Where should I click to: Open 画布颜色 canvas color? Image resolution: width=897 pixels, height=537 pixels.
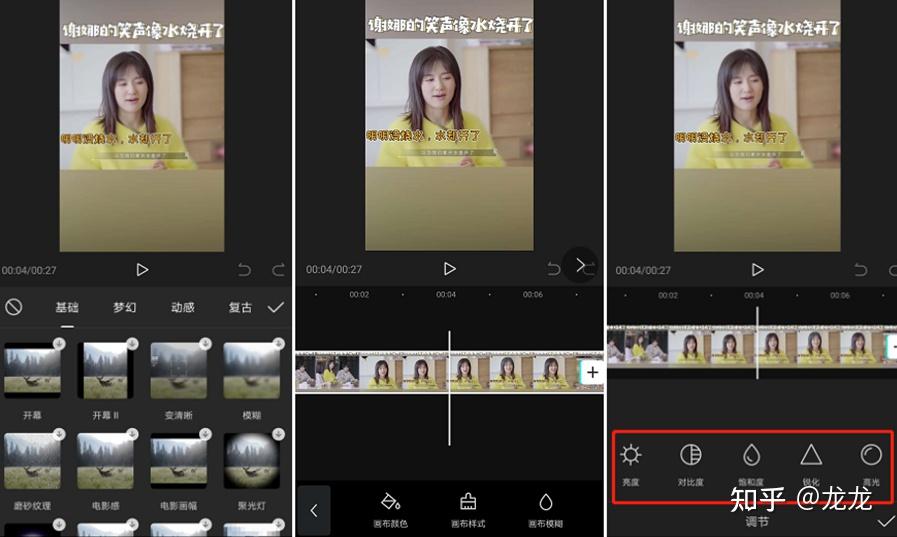[x=390, y=510]
